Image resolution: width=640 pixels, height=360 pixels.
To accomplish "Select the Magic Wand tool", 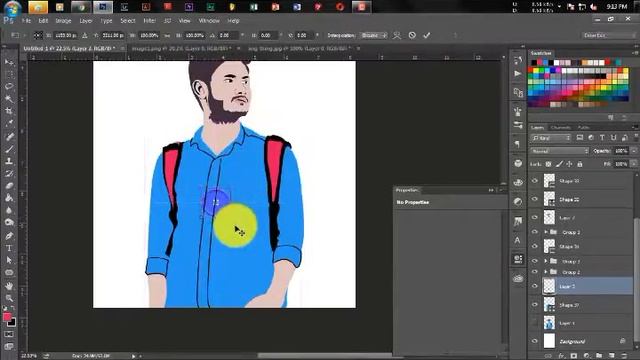I will click(x=9, y=99).
